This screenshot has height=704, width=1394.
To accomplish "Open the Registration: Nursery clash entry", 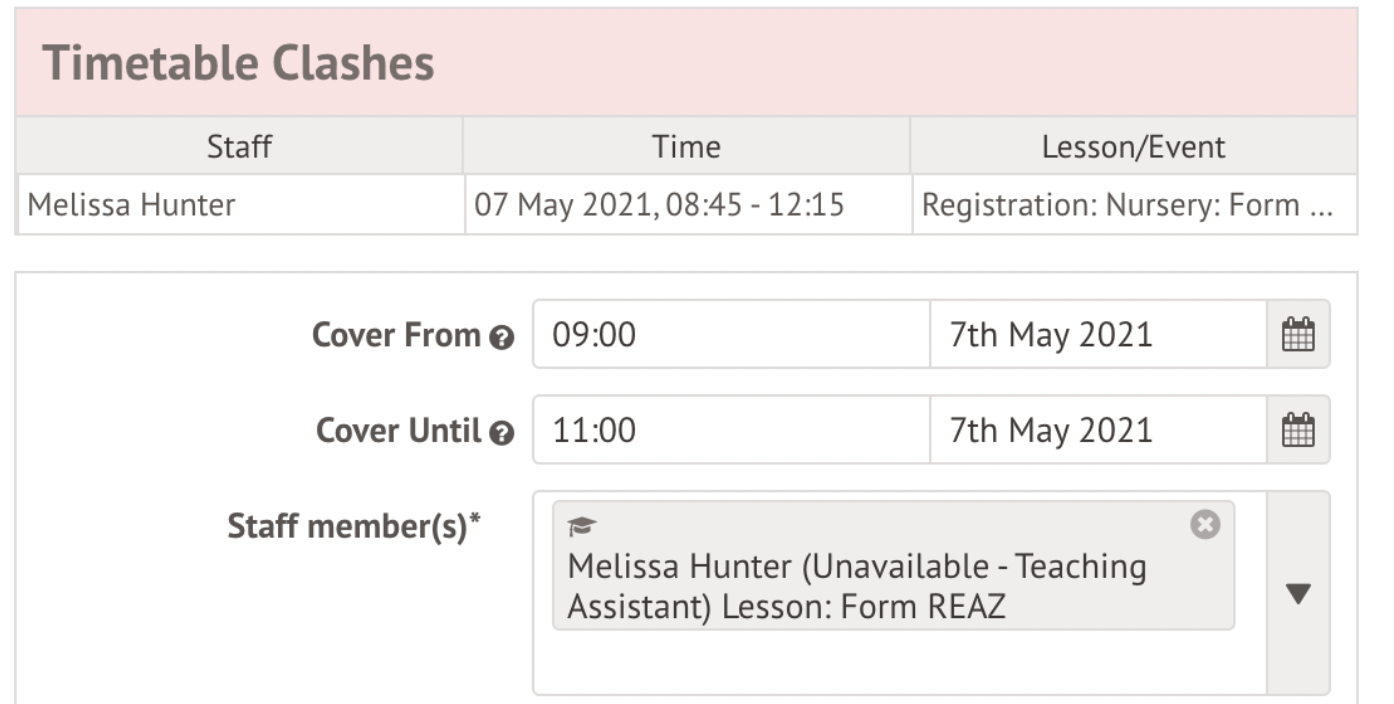I will [1126, 205].
